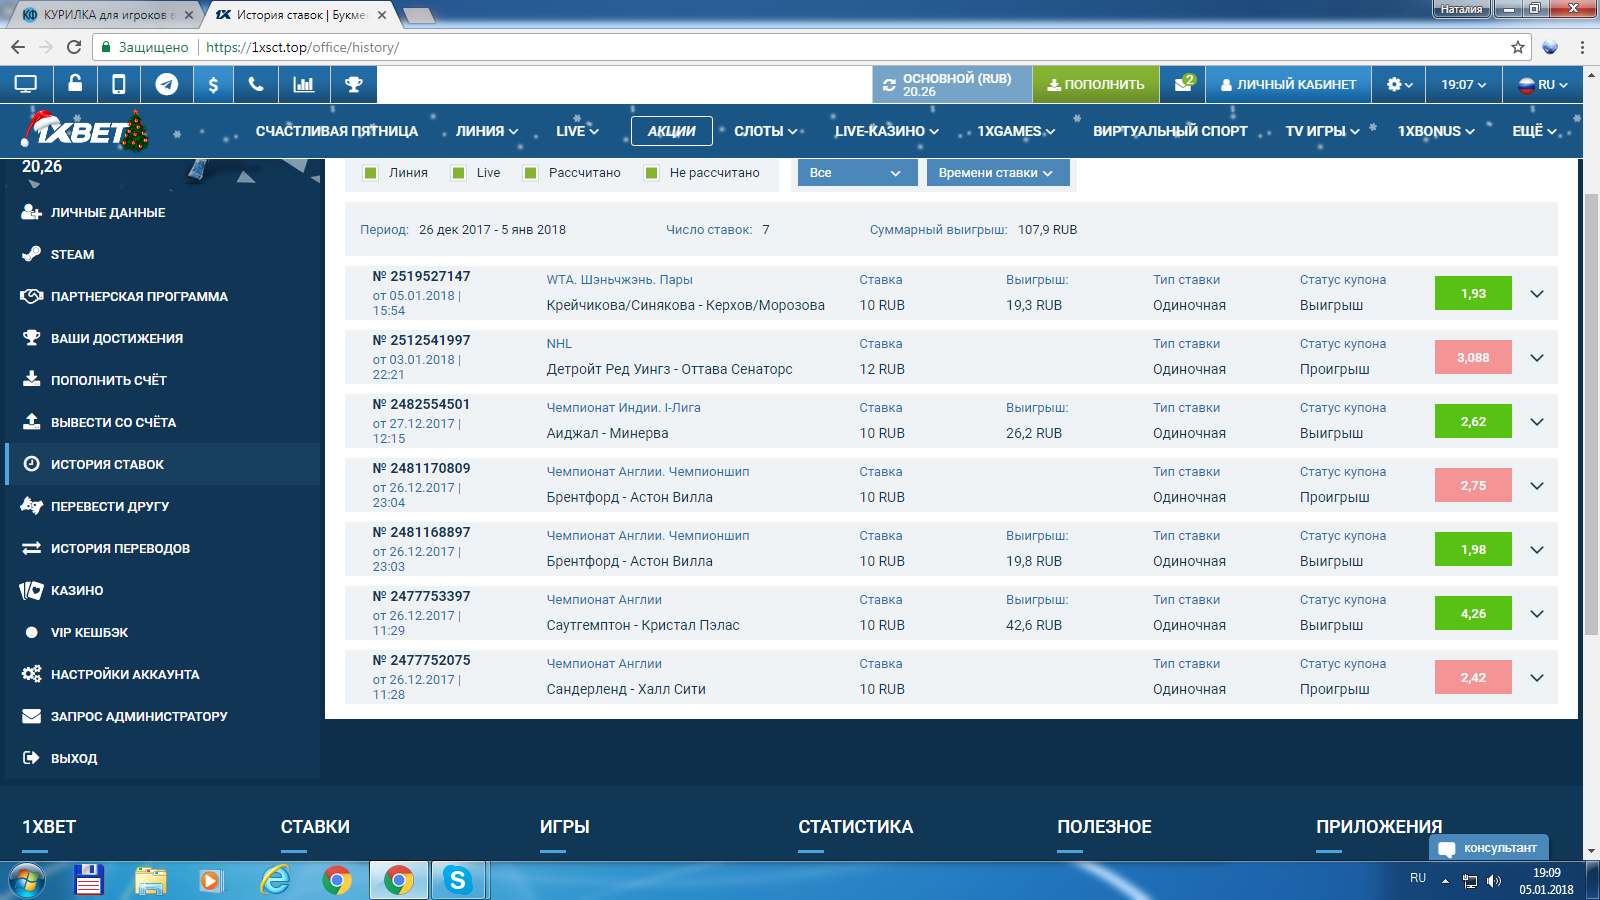Toggle the Не рассчитано filter checkbox
The height and width of the screenshot is (900, 1600).
click(x=652, y=173)
